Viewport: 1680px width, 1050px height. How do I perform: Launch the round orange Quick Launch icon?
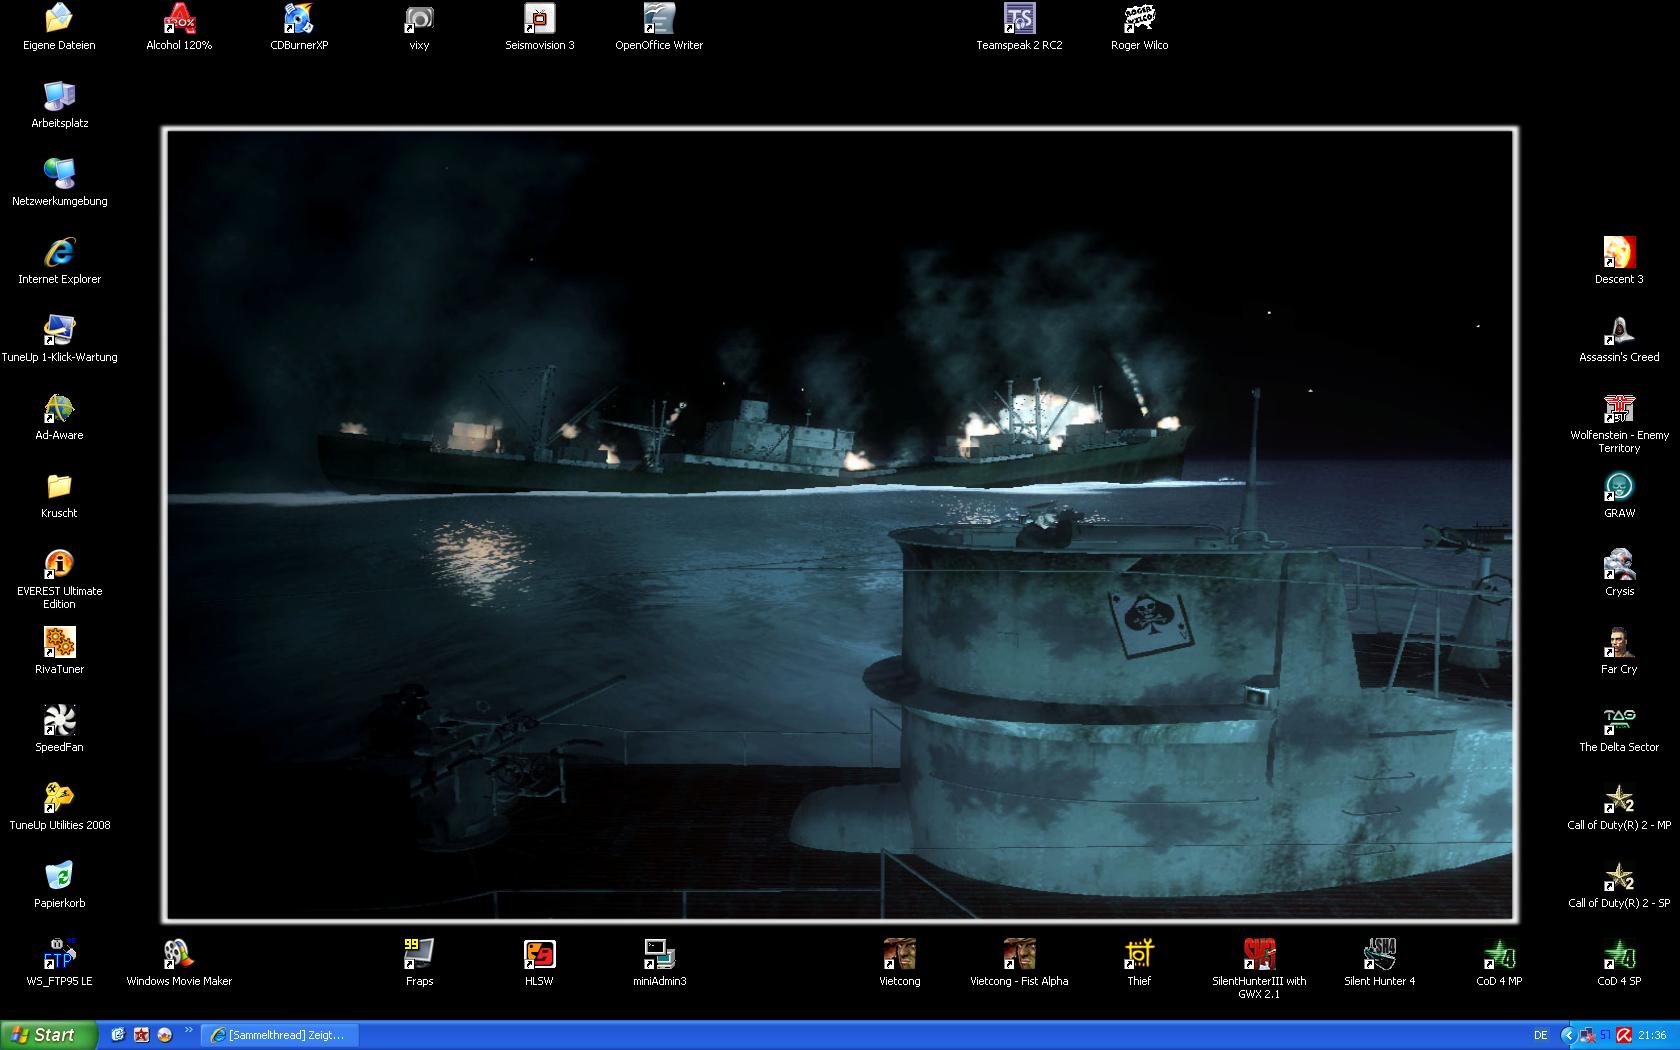click(165, 1035)
